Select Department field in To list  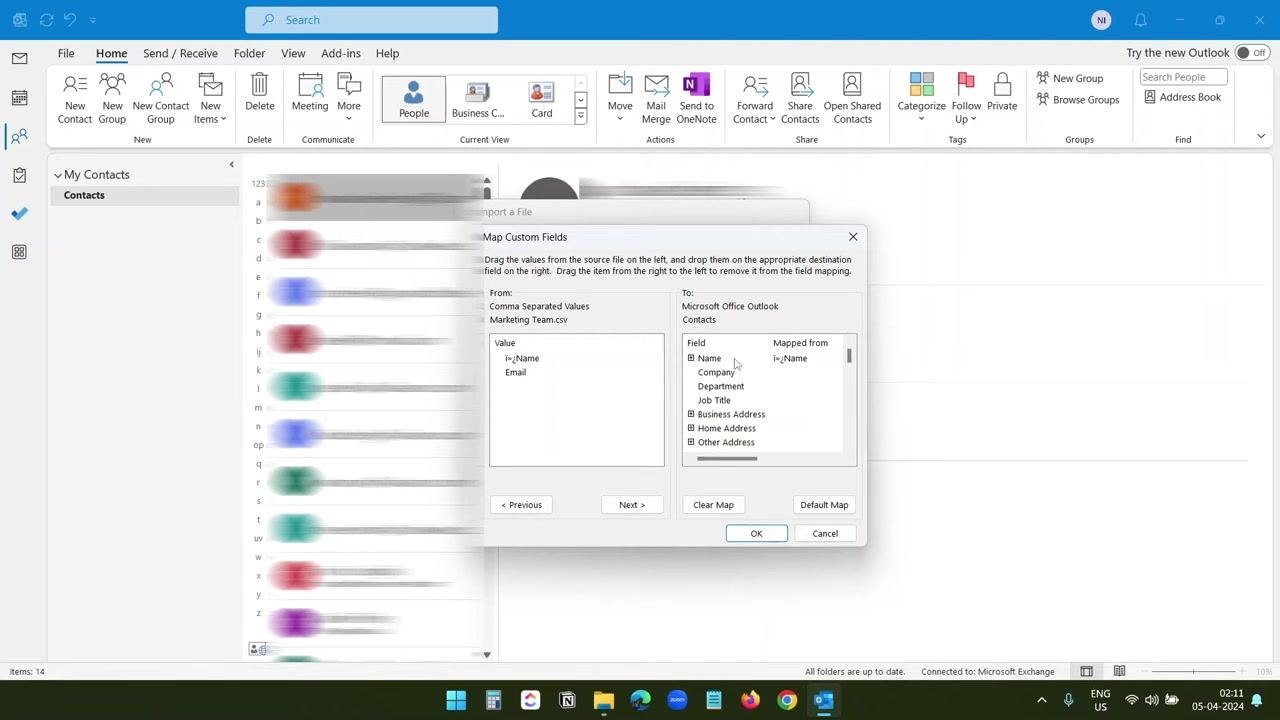pos(721,386)
